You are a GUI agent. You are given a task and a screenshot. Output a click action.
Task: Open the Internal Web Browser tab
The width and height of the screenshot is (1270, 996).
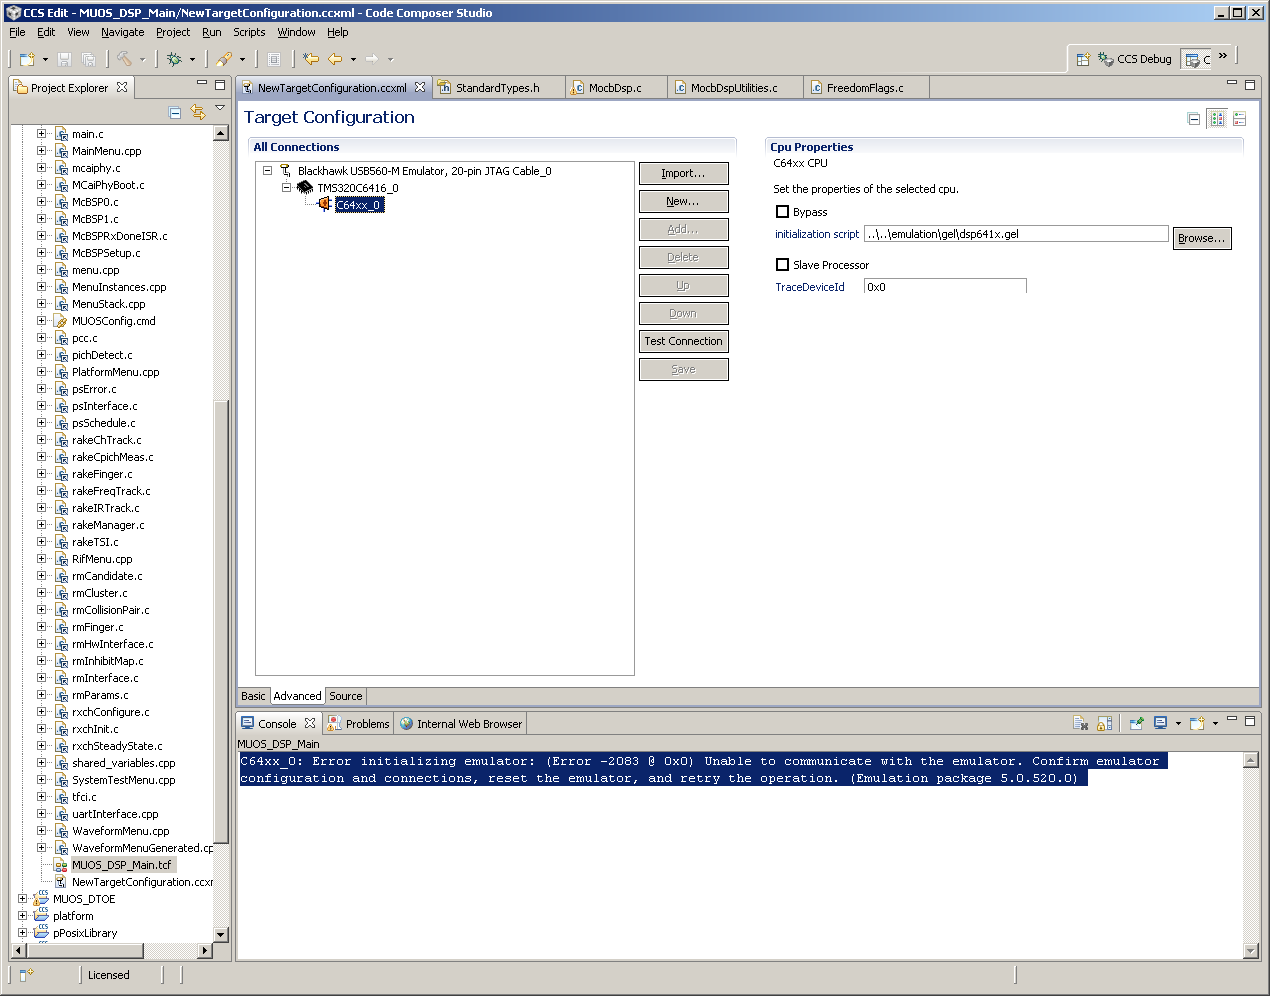461,724
